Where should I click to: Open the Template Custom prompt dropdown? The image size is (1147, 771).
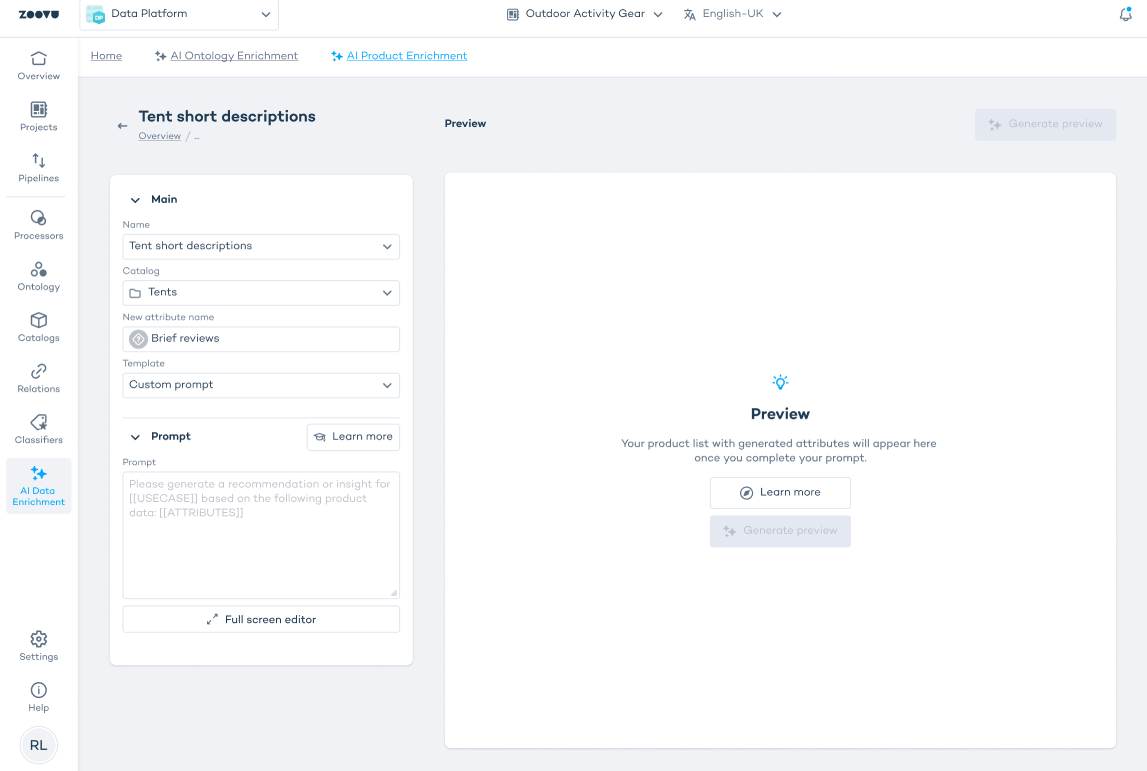[261, 385]
